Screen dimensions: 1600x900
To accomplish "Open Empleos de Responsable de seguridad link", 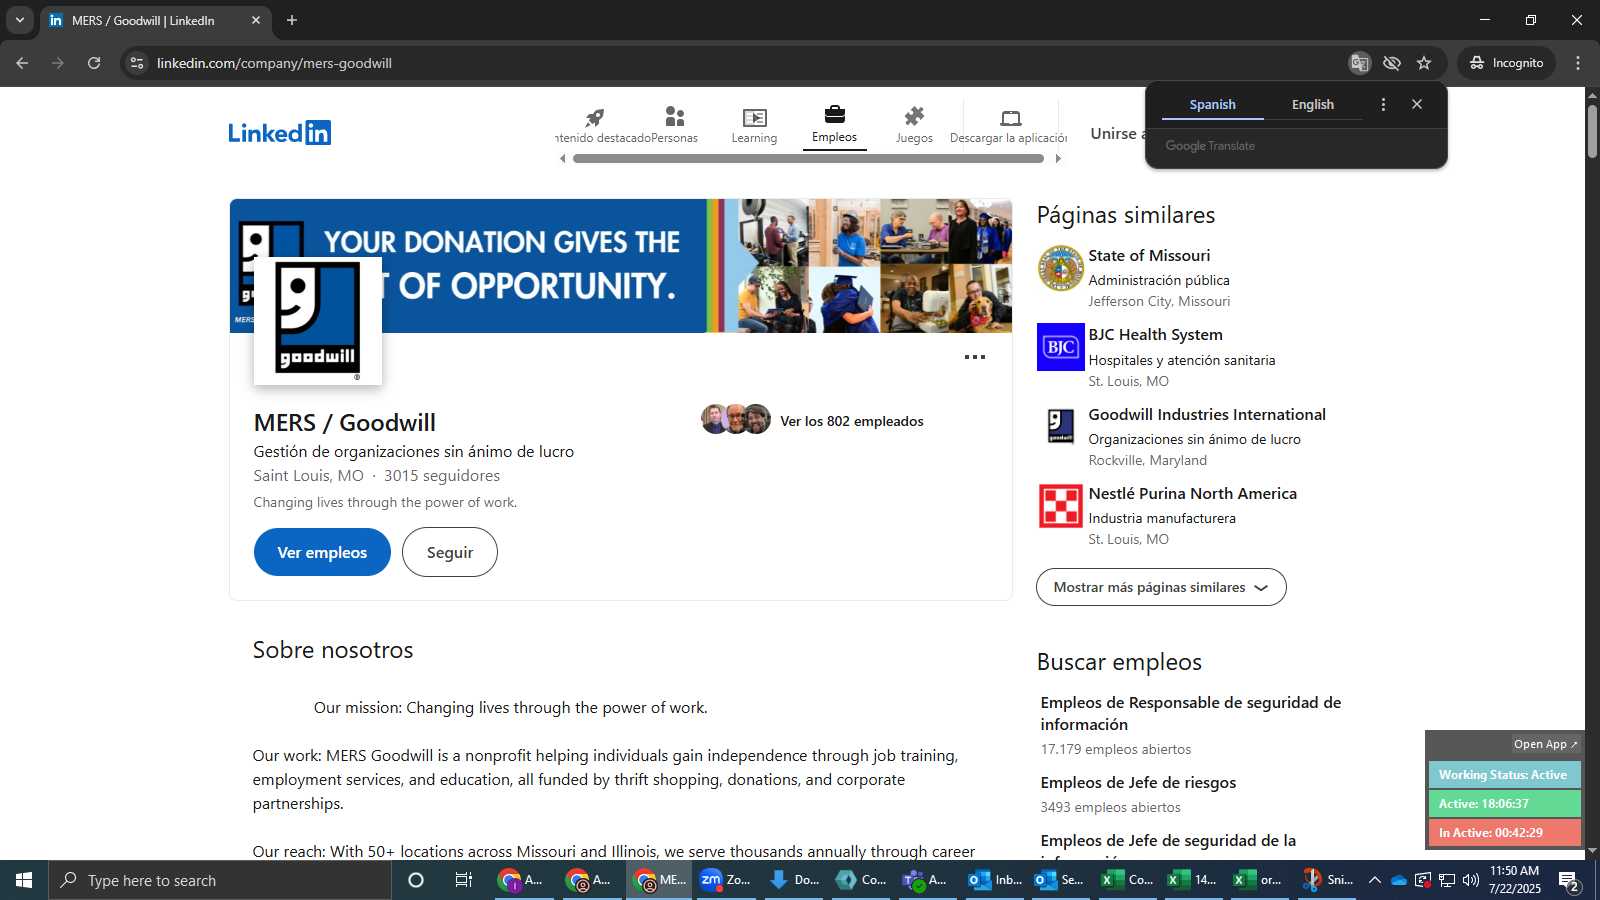I will 1190,713.
